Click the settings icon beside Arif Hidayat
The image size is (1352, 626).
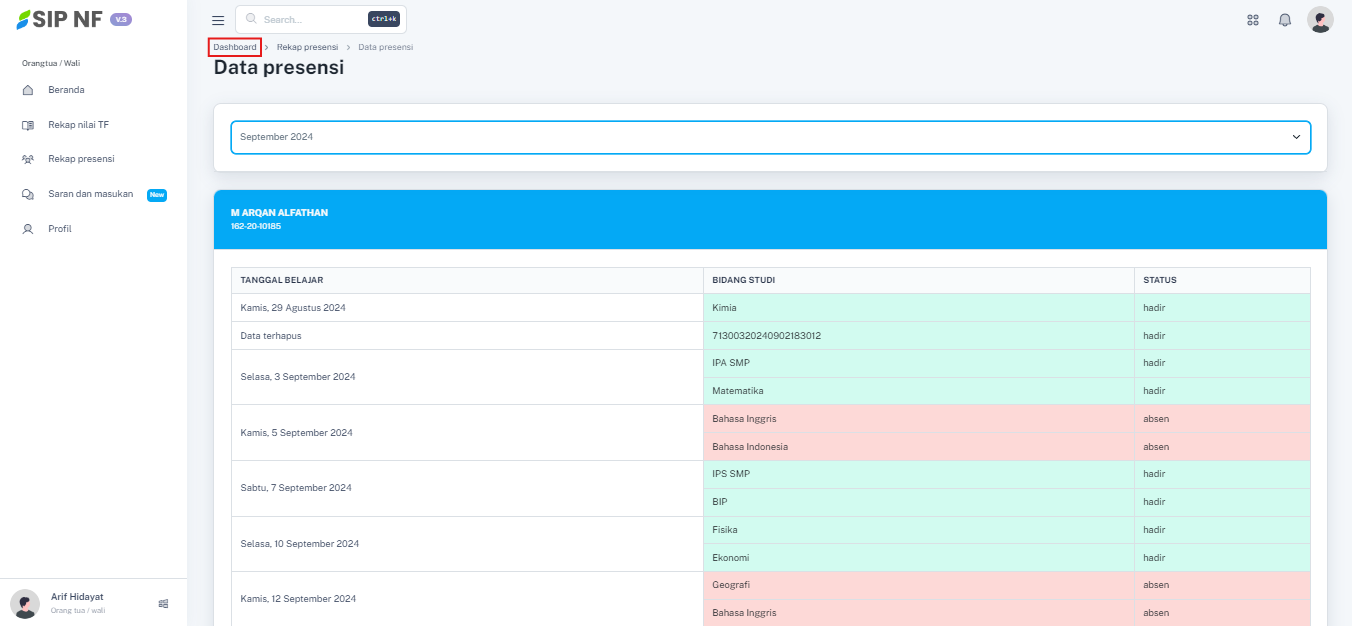(x=163, y=603)
